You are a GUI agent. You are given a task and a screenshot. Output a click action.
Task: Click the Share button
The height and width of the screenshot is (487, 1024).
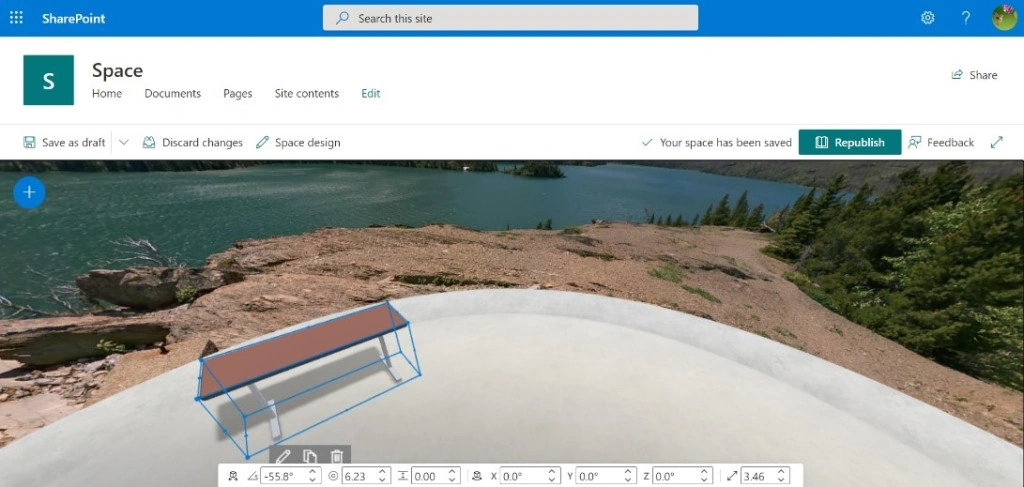tap(974, 75)
